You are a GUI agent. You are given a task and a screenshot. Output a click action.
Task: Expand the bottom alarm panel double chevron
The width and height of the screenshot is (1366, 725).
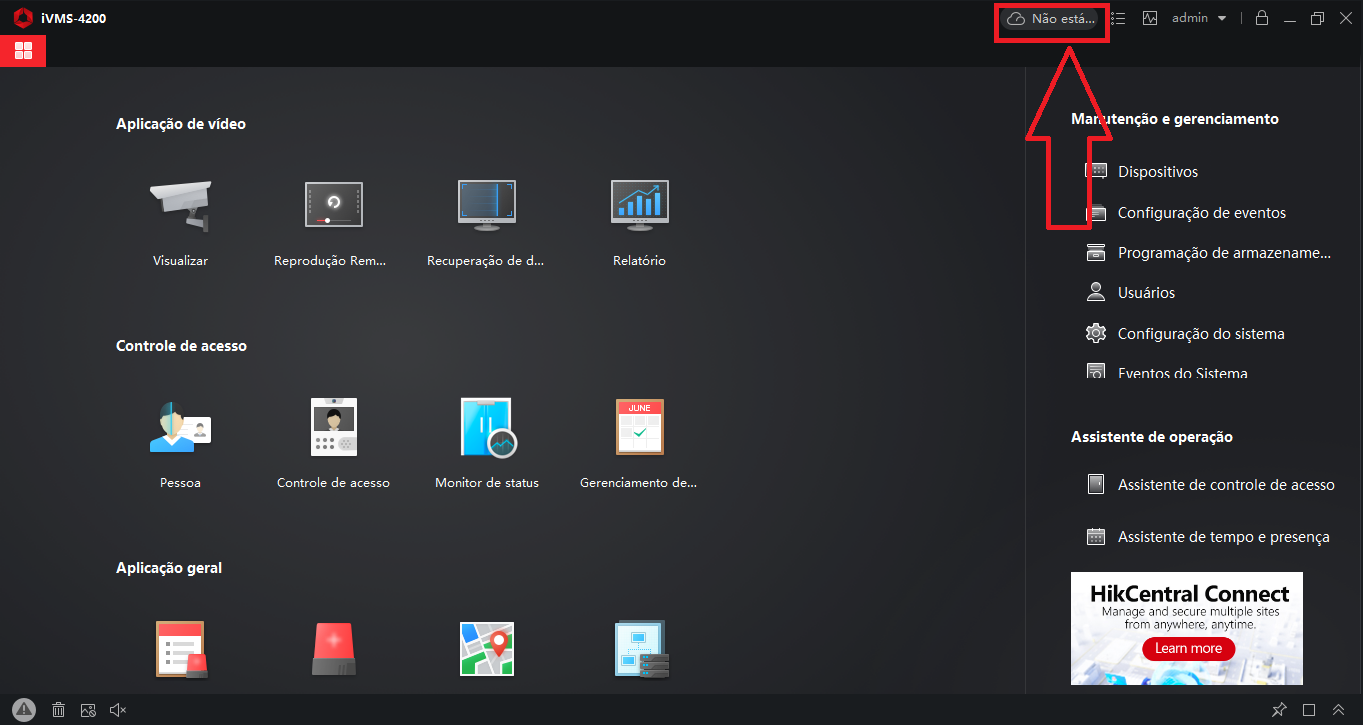coord(1339,710)
